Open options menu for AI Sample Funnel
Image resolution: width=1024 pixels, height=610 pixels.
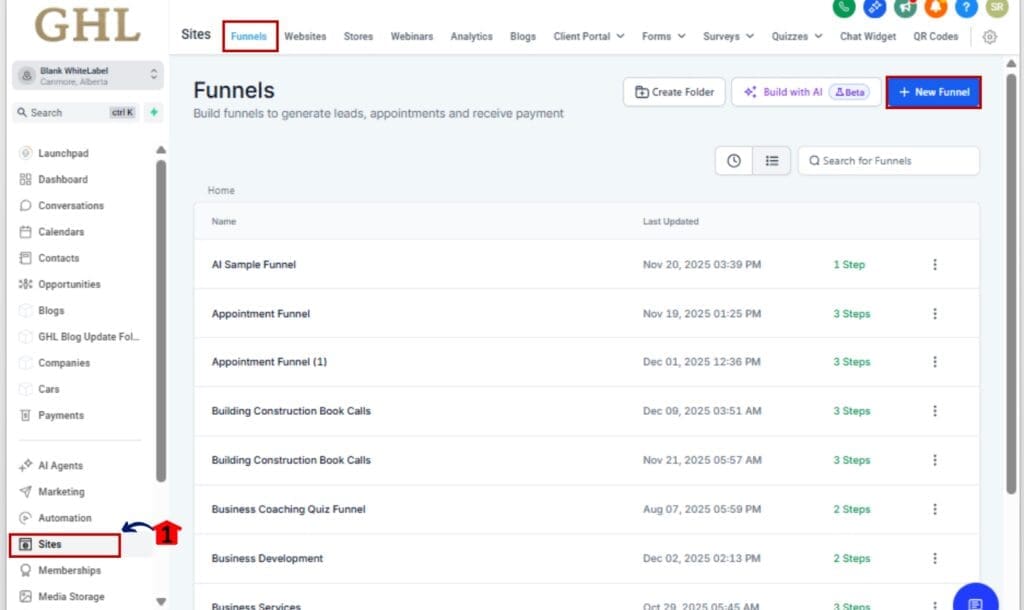[x=935, y=264]
